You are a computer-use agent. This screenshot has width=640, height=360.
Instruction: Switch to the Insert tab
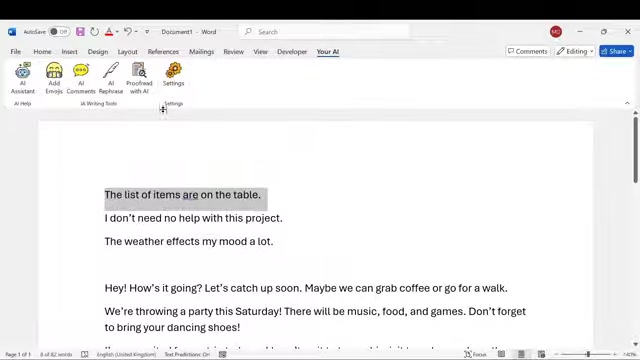[69, 51]
